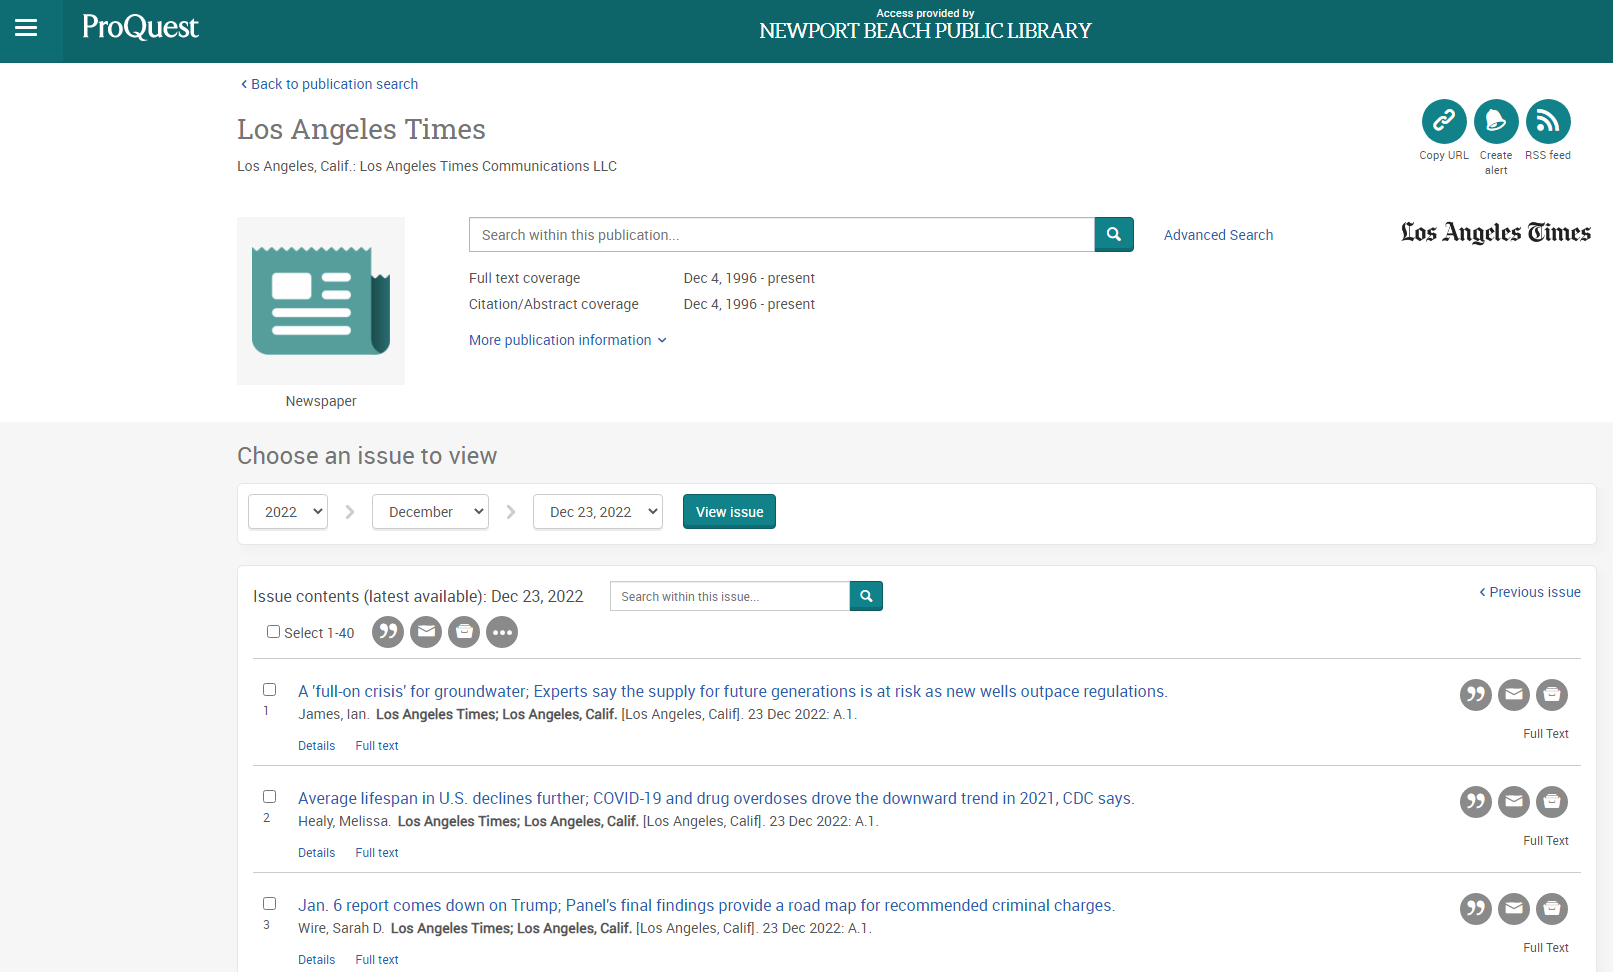Open the hamburger main menu
Screen dimensions: 1613x972
(x=26, y=28)
